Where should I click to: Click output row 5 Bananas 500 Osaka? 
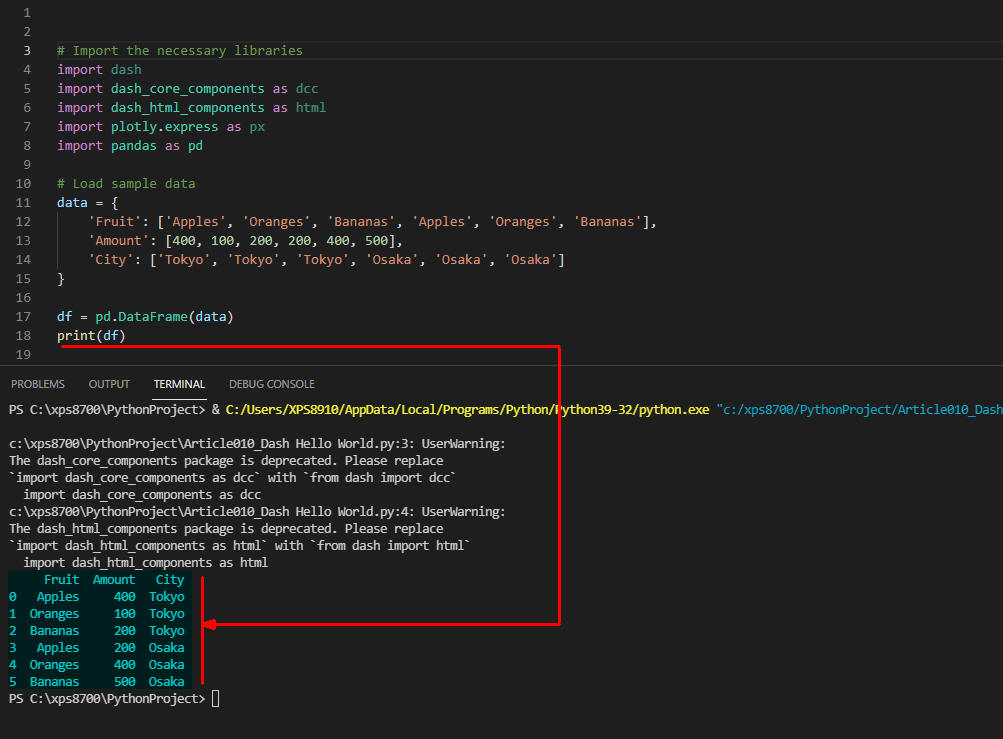tap(97, 682)
